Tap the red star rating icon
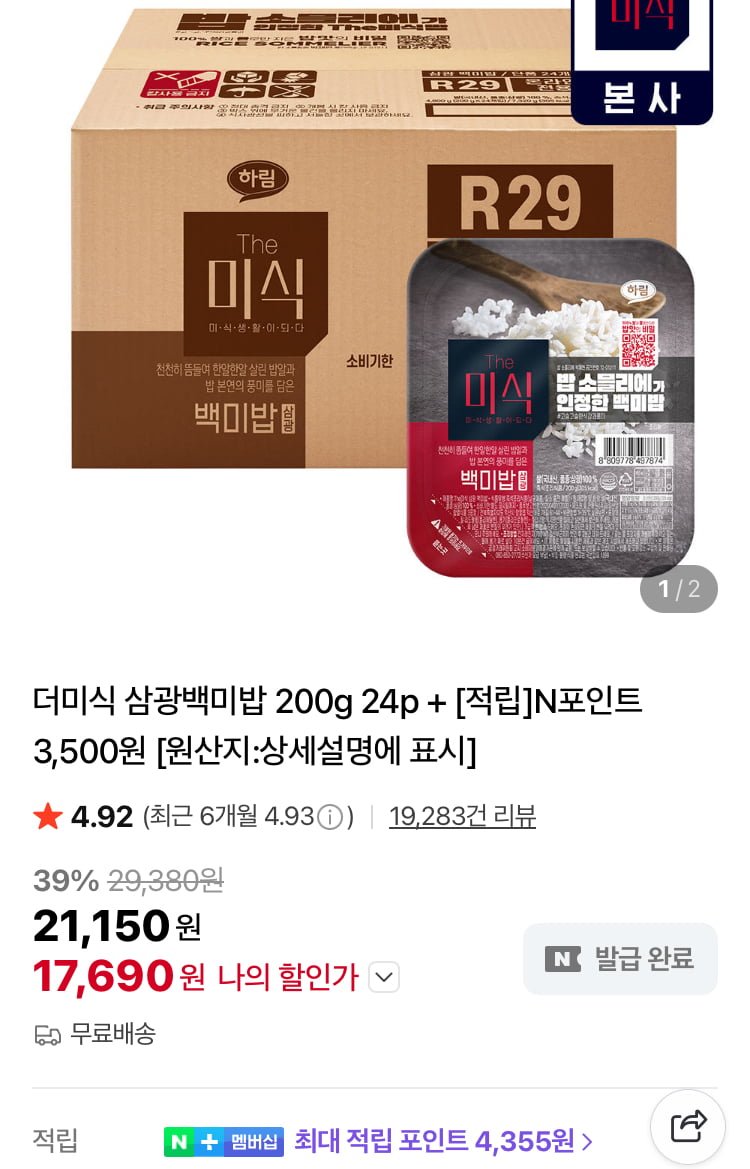750x1169 pixels. point(48,816)
